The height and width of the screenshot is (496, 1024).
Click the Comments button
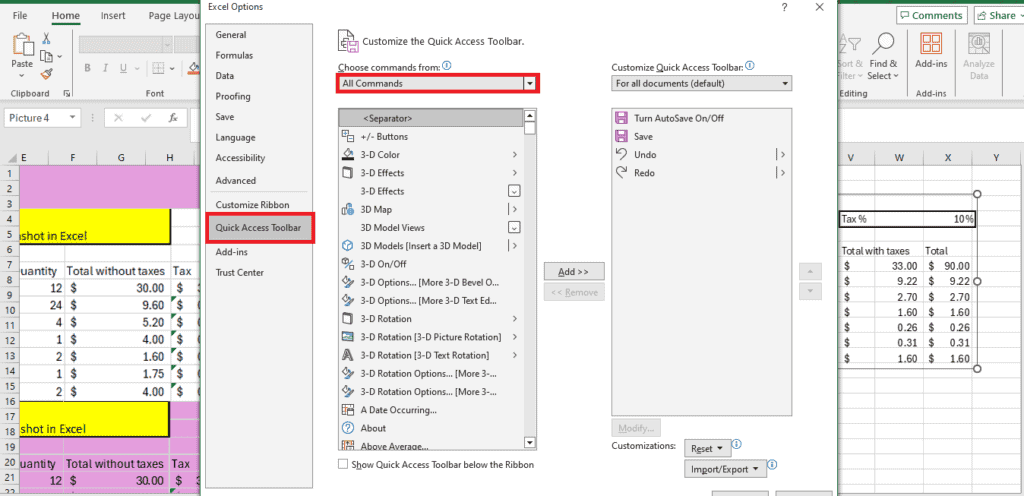point(931,16)
